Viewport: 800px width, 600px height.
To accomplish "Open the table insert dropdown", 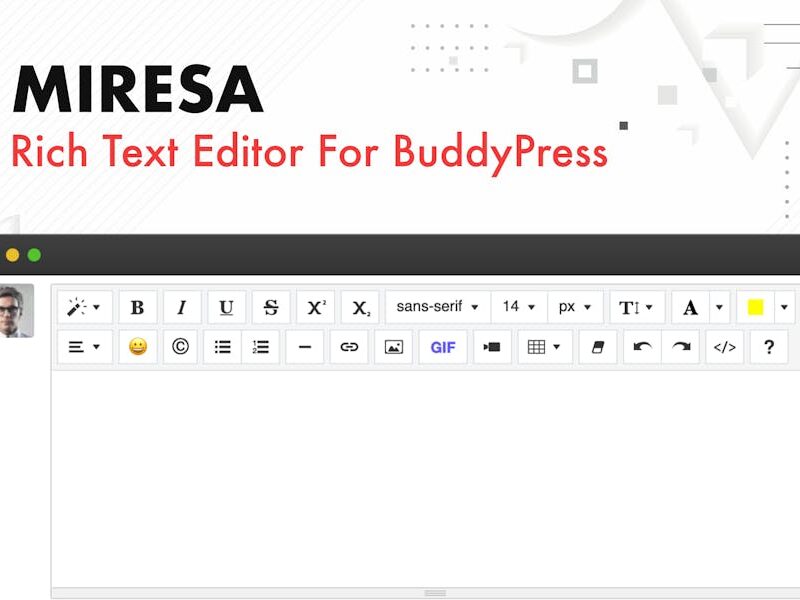I will [x=545, y=347].
